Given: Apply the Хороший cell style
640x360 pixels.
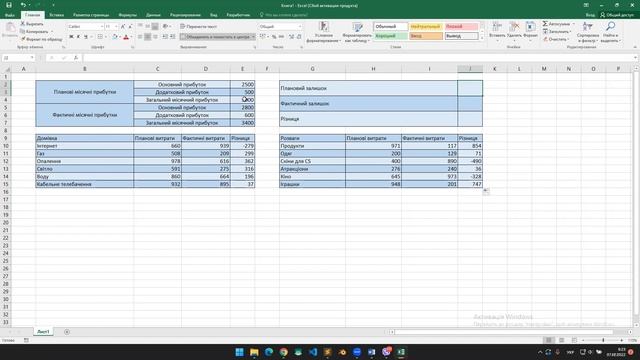Looking at the screenshot, I should [x=391, y=36].
